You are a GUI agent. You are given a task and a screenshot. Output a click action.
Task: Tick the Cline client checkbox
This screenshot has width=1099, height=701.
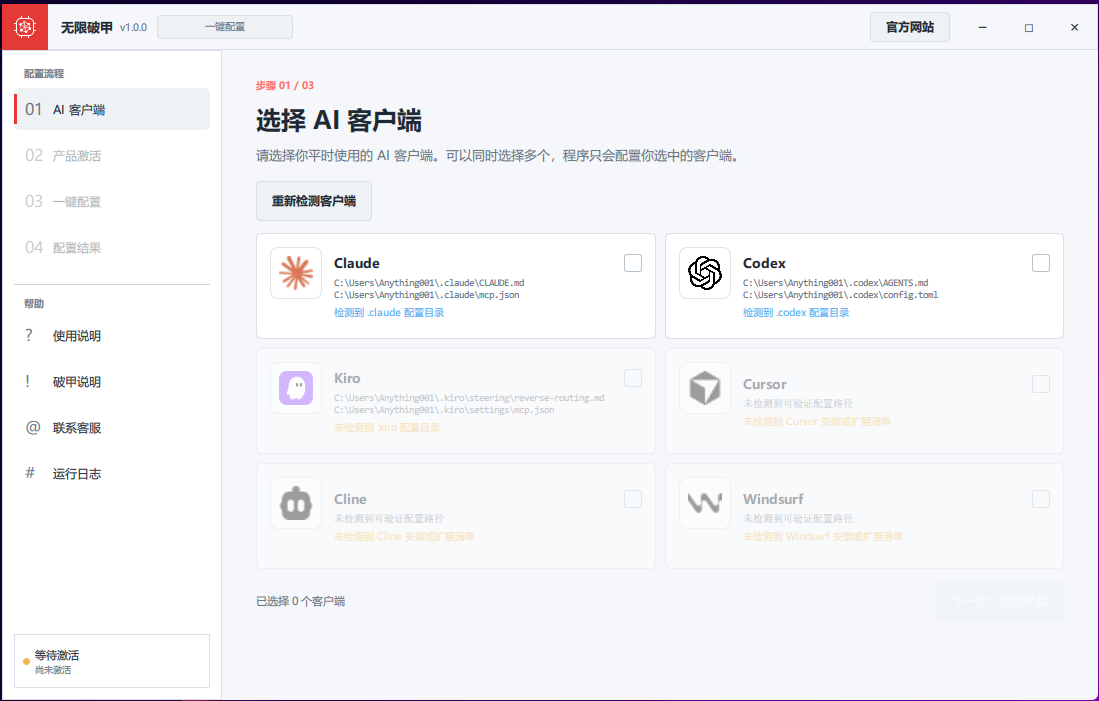(x=633, y=499)
